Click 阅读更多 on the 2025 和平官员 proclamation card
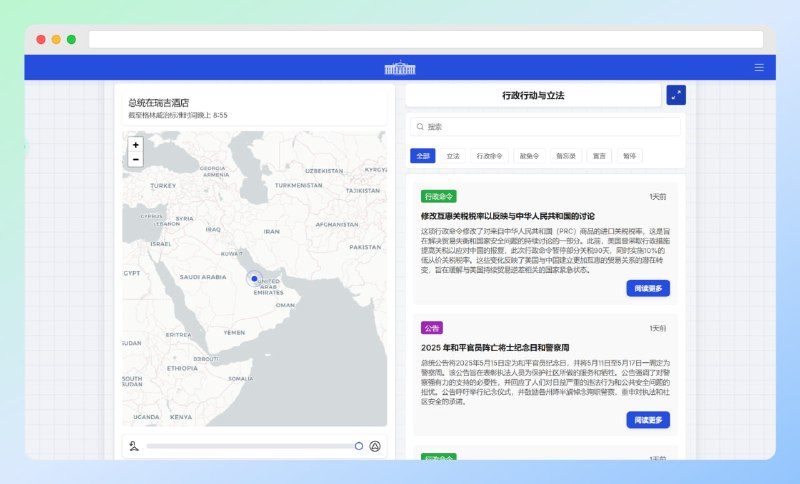This screenshot has width=800, height=484. (648, 420)
